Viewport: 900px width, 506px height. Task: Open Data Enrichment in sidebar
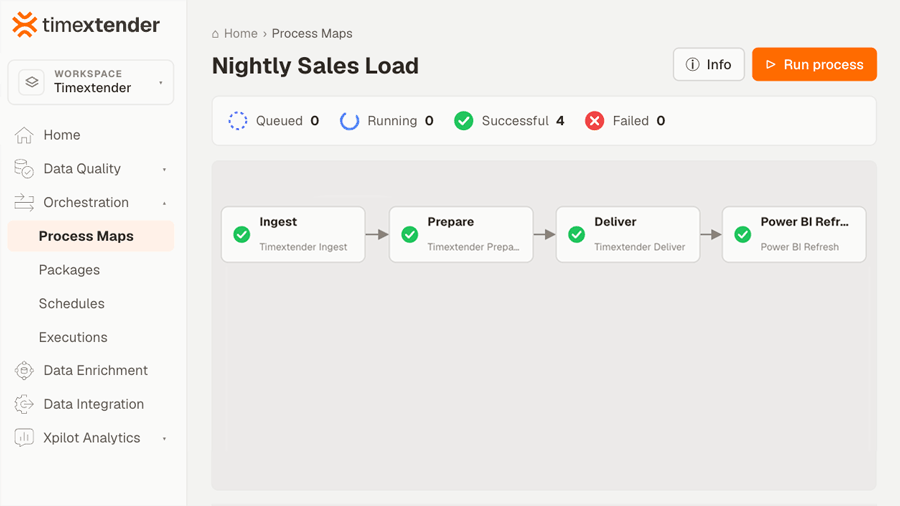click(x=96, y=371)
